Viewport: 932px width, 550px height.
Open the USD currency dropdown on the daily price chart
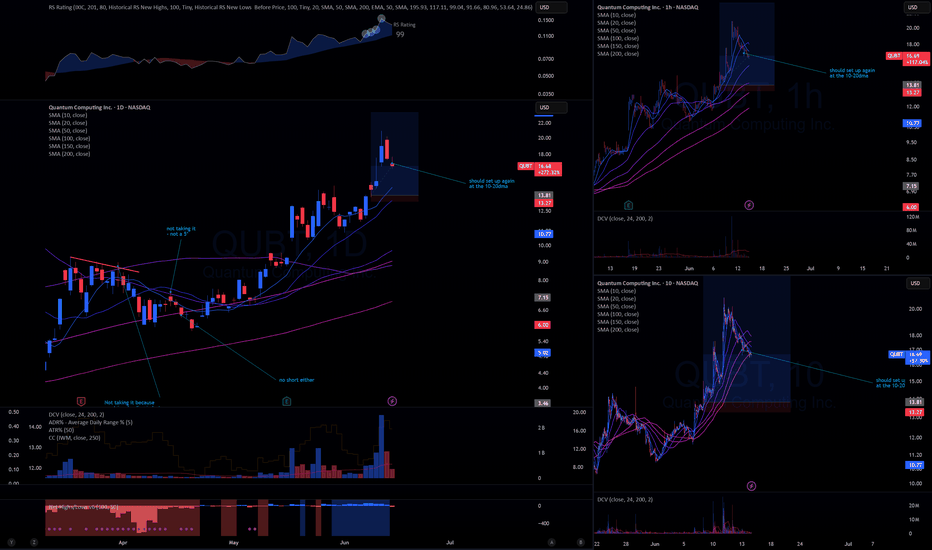pyautogui.click(x=551, y=108)
